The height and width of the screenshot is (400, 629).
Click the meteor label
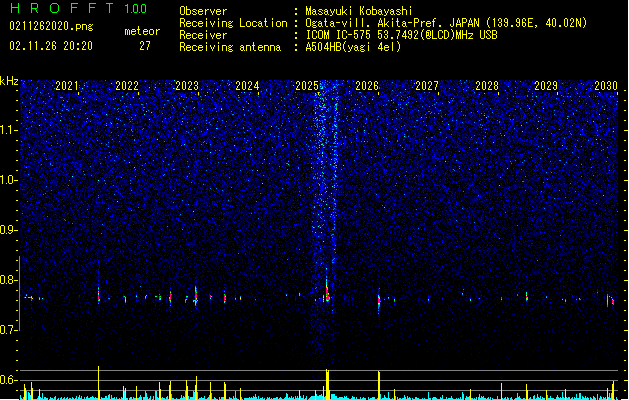142,31
